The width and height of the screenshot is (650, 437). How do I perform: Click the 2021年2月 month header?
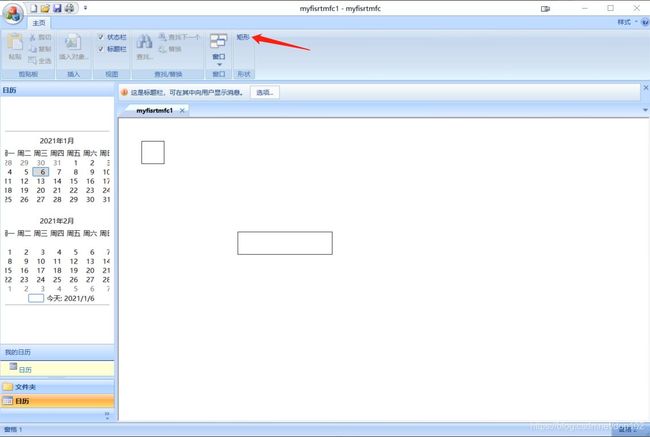tap(57, 221)
